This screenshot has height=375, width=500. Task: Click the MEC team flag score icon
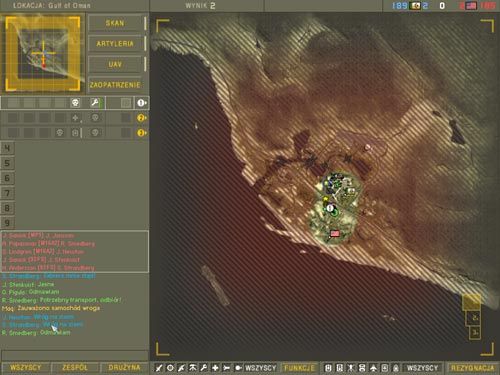pos(415,5)
